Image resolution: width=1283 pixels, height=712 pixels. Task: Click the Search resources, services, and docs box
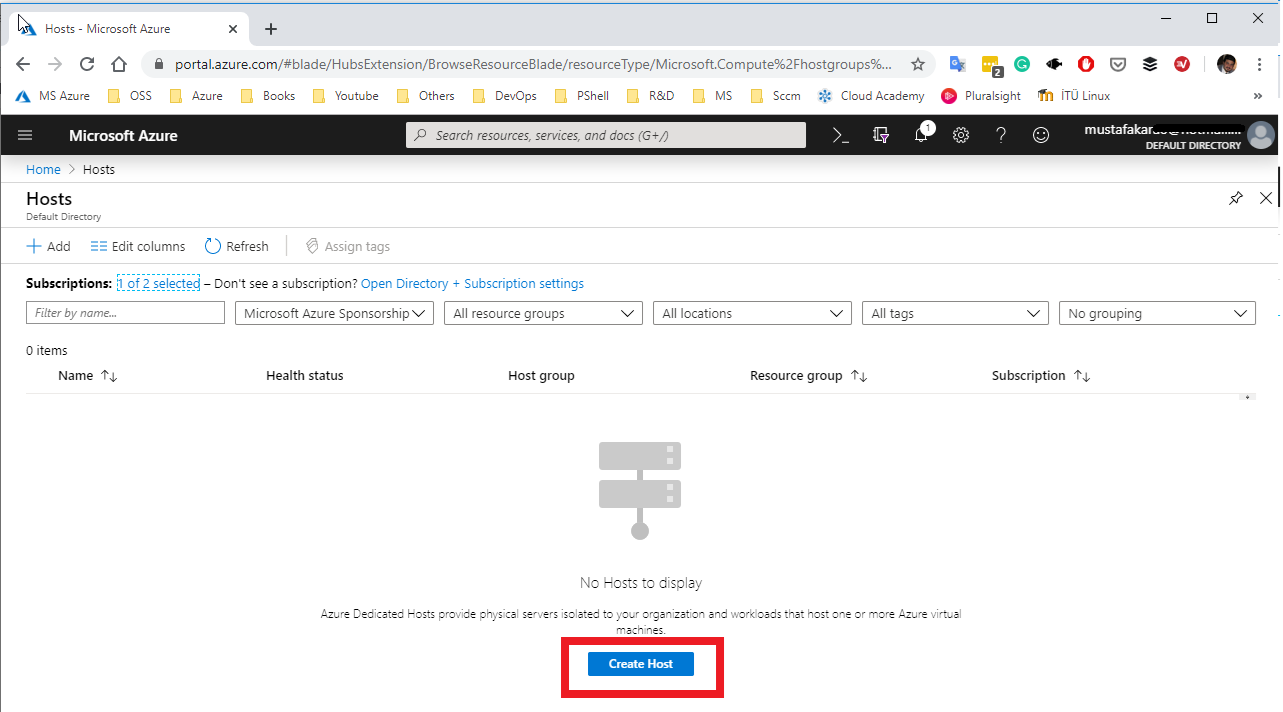coord(606,135)
